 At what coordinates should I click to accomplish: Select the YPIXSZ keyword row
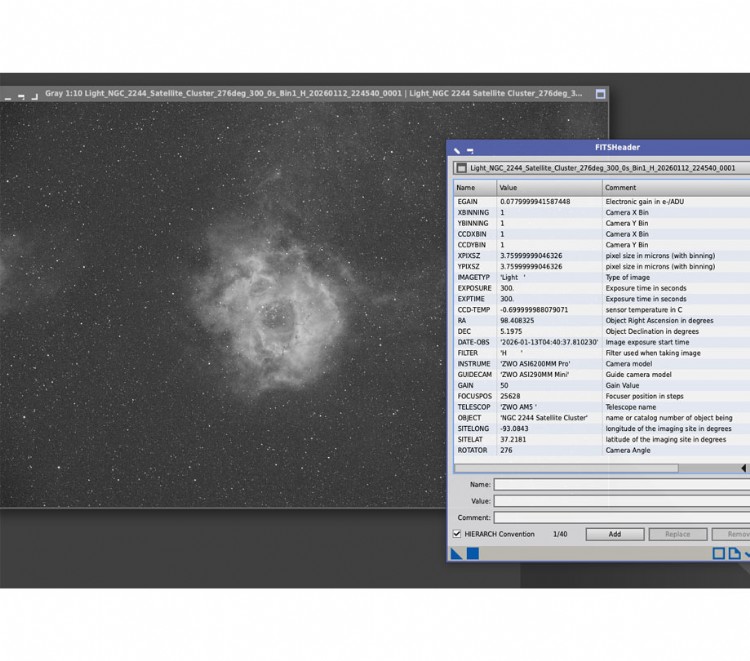click(x=602, y=266)
